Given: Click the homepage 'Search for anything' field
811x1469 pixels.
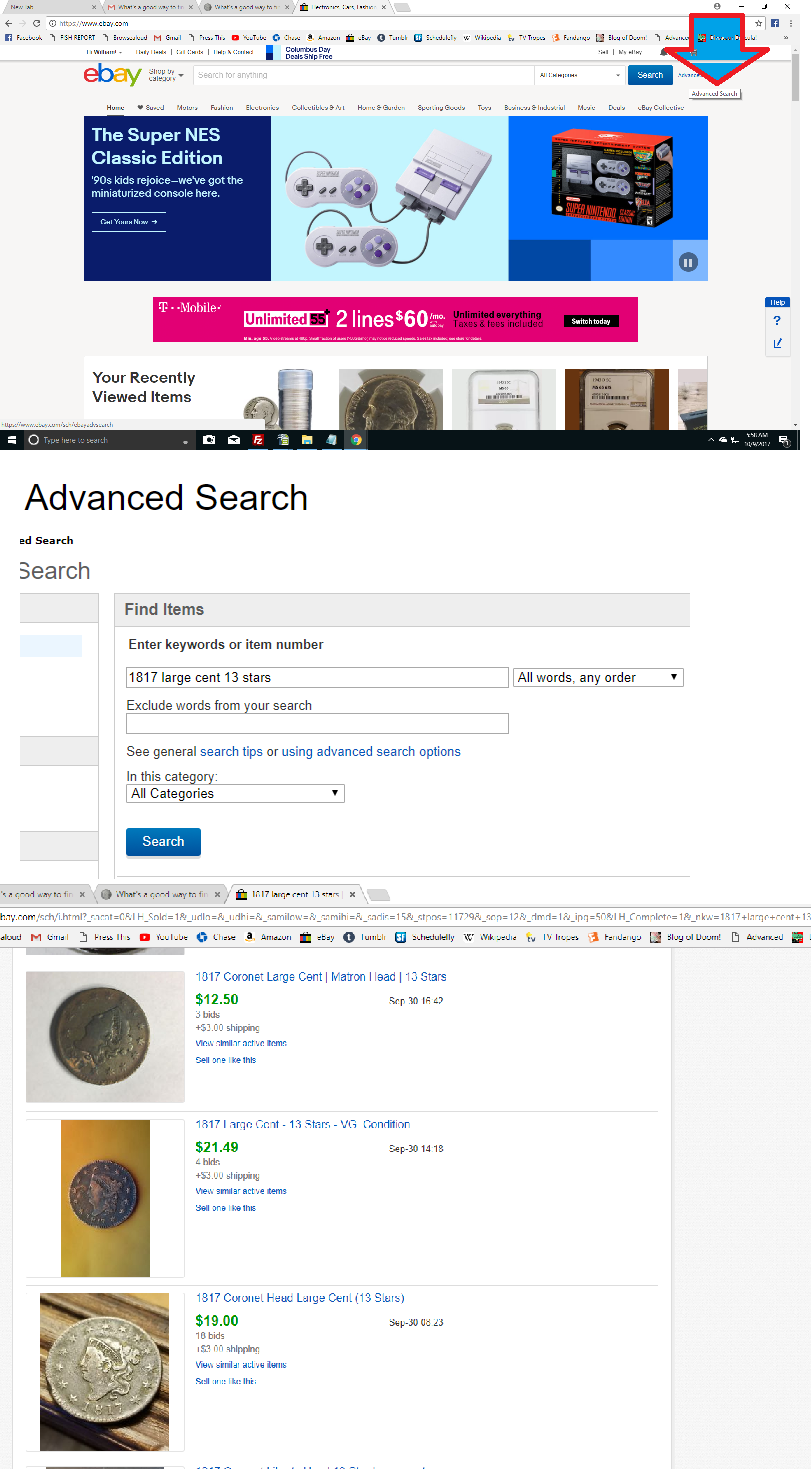Looking at the screenshot, I should tap(362, 75).
